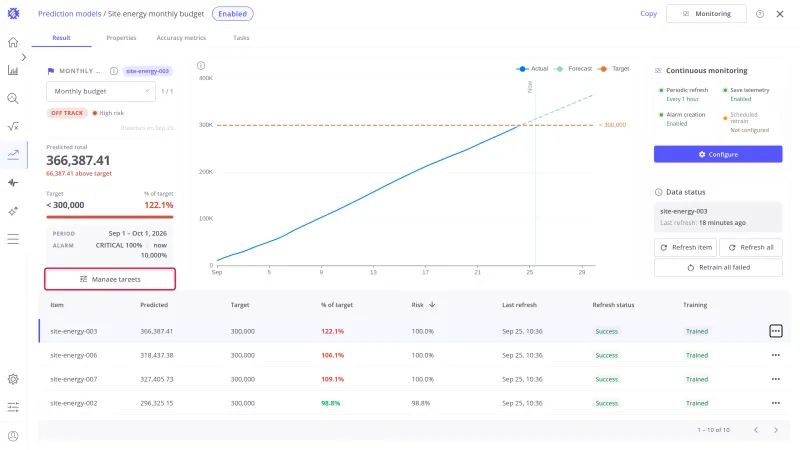This screenshot has height=450, width=800.
Task: Click the 106.1% target value
Action: 333,355
